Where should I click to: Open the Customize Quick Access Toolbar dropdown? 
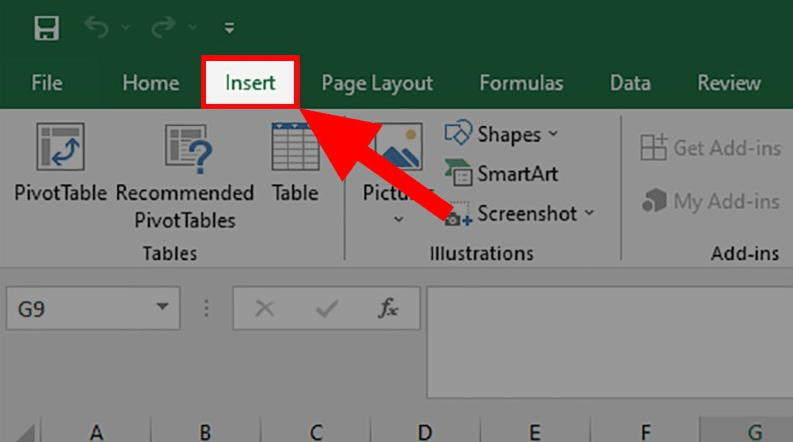[230, 28]
